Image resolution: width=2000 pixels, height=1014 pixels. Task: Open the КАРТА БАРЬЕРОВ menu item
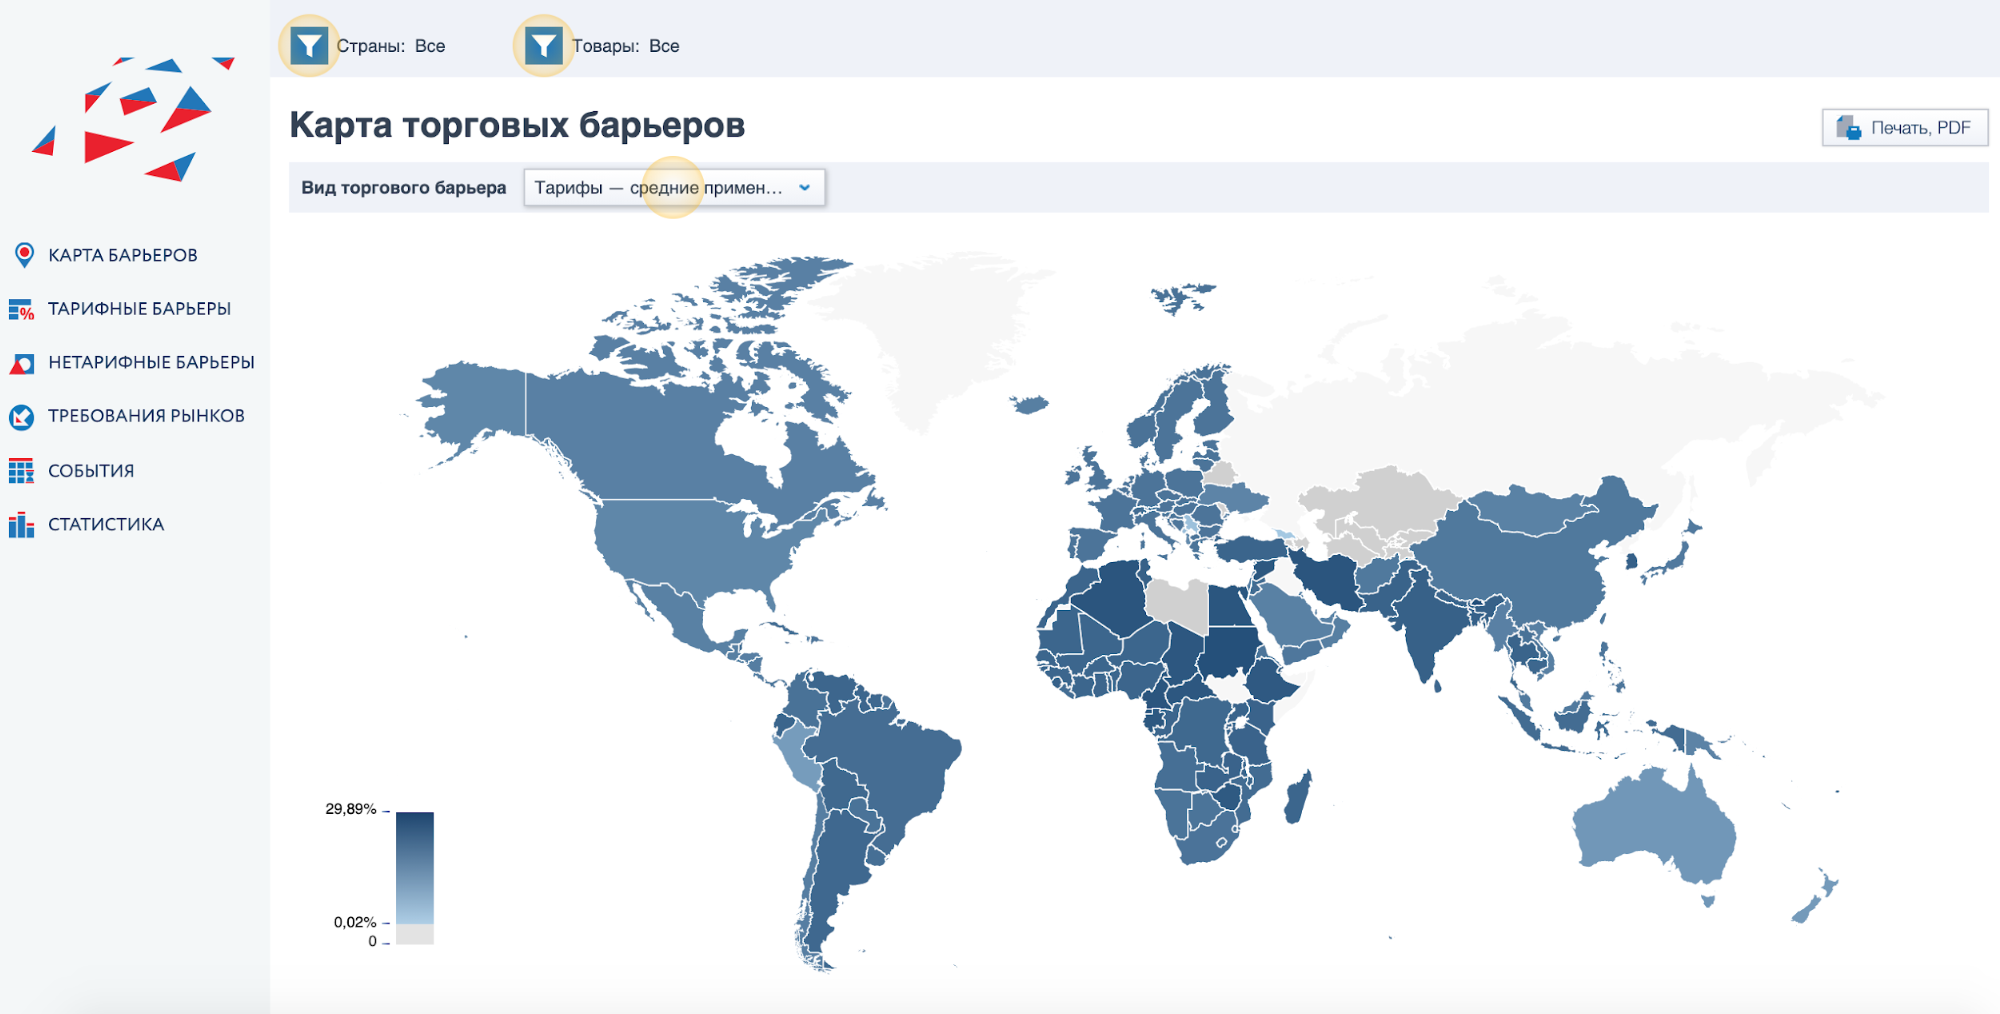coord(123,255)
